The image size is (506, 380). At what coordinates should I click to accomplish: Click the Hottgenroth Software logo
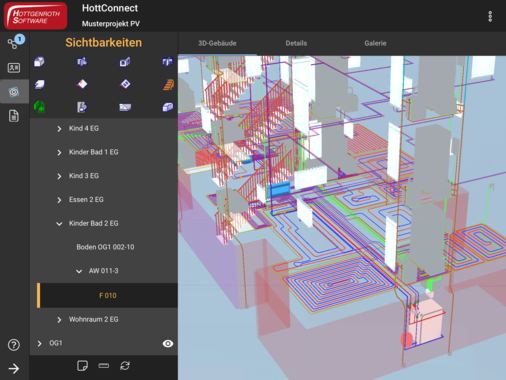pyautogui.click(x=35, y=16)
